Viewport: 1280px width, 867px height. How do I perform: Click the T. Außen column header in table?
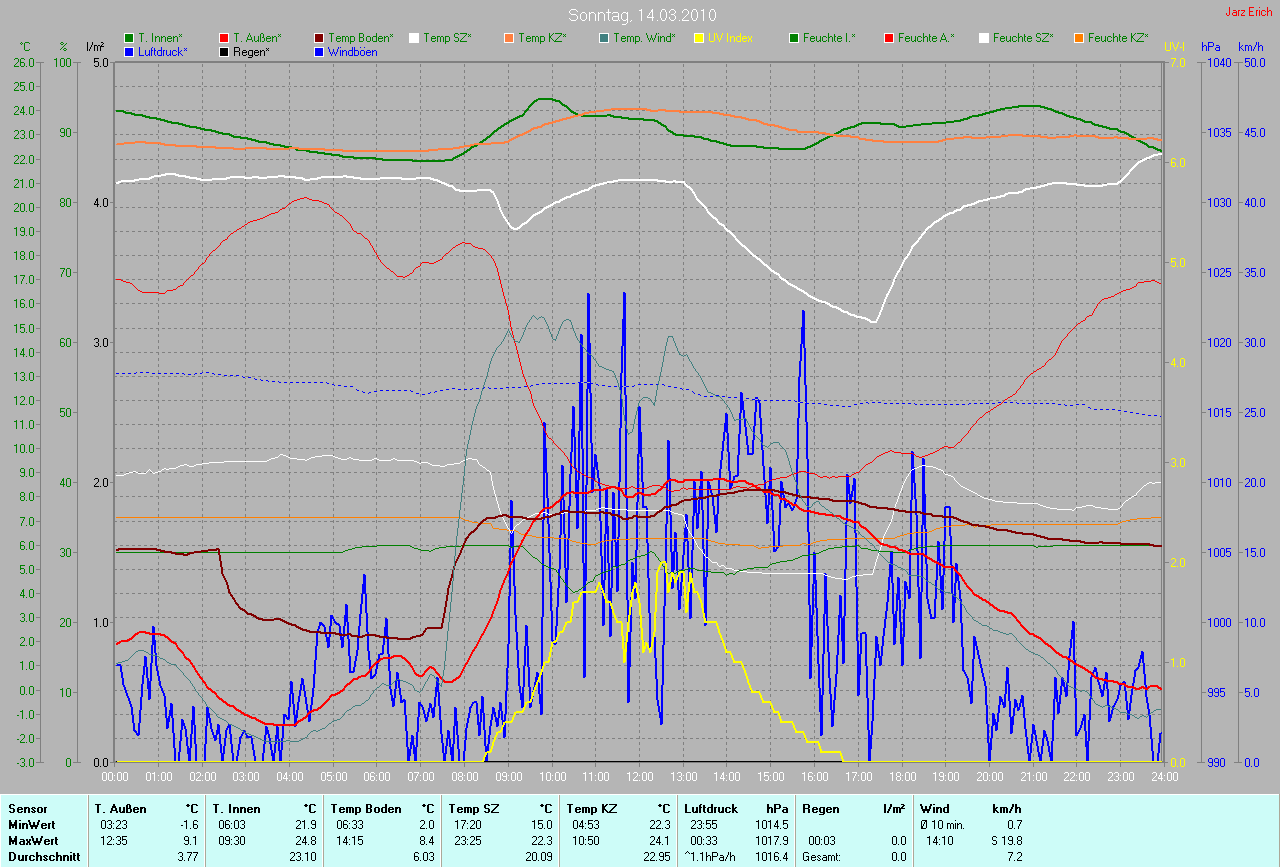point(120,809)
